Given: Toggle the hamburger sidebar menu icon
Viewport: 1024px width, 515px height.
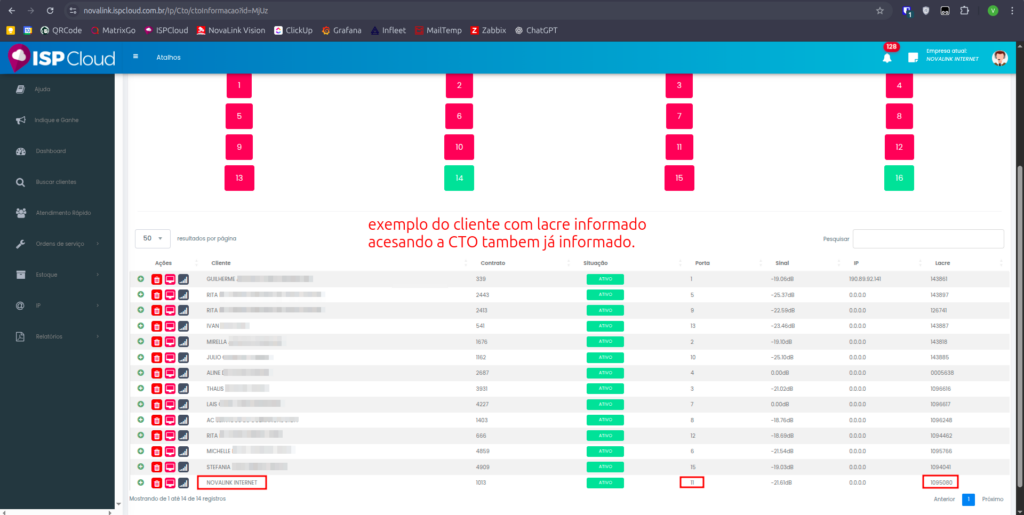Looking at the screenshot, I should [x=135, y=57].
